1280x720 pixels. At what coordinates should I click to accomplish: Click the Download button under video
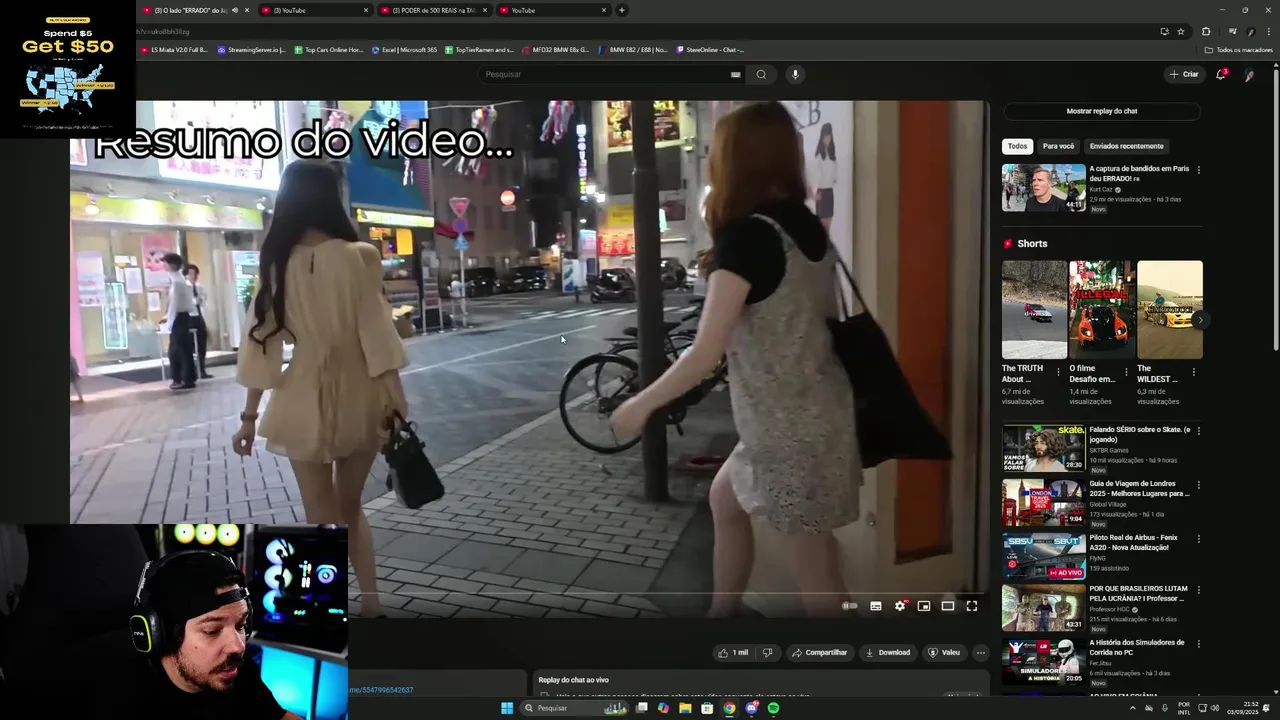pyautogui.click(x=888, y=653)
